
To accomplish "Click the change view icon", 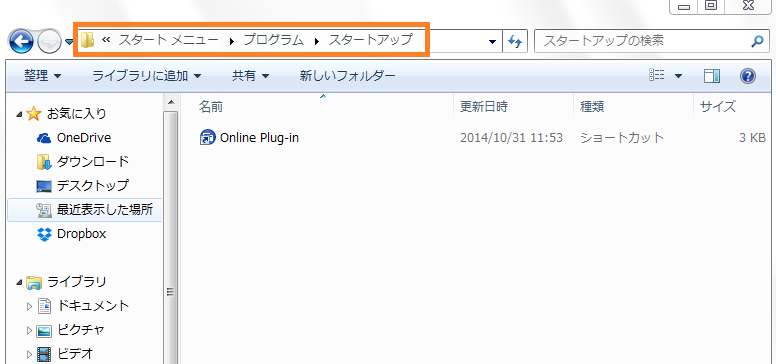I will click(656, 75).
